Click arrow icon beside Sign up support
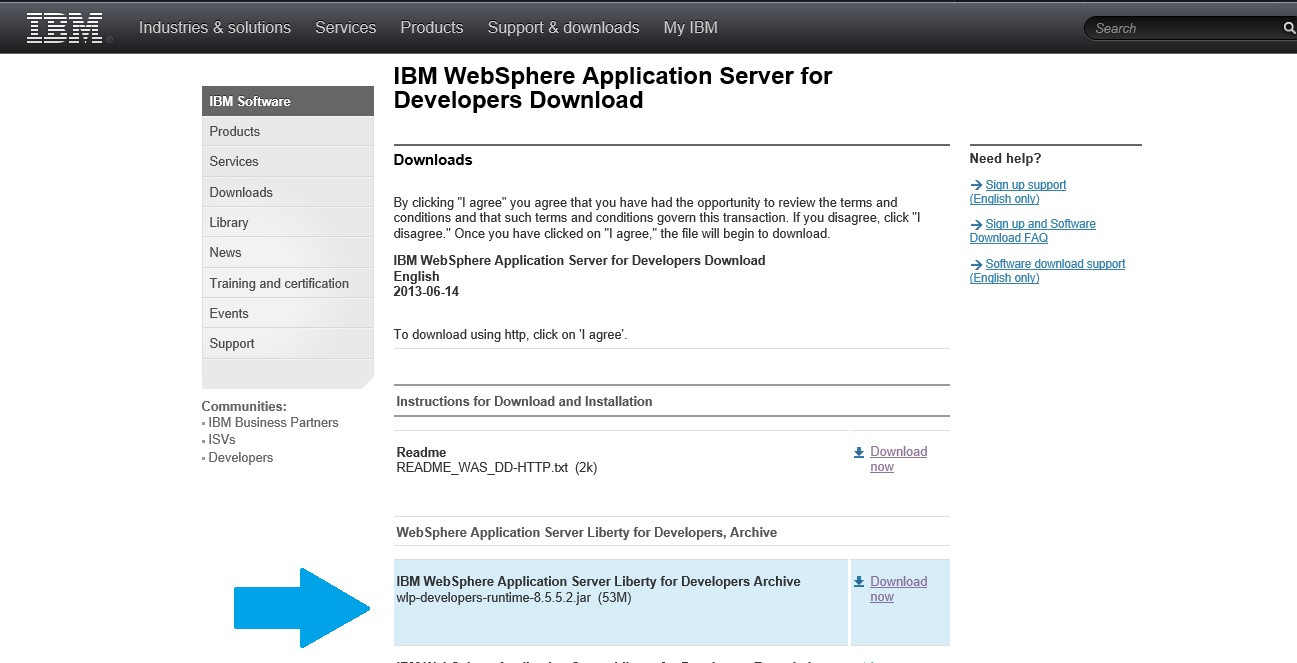The image size is (1297, 663). pos(976,185)
